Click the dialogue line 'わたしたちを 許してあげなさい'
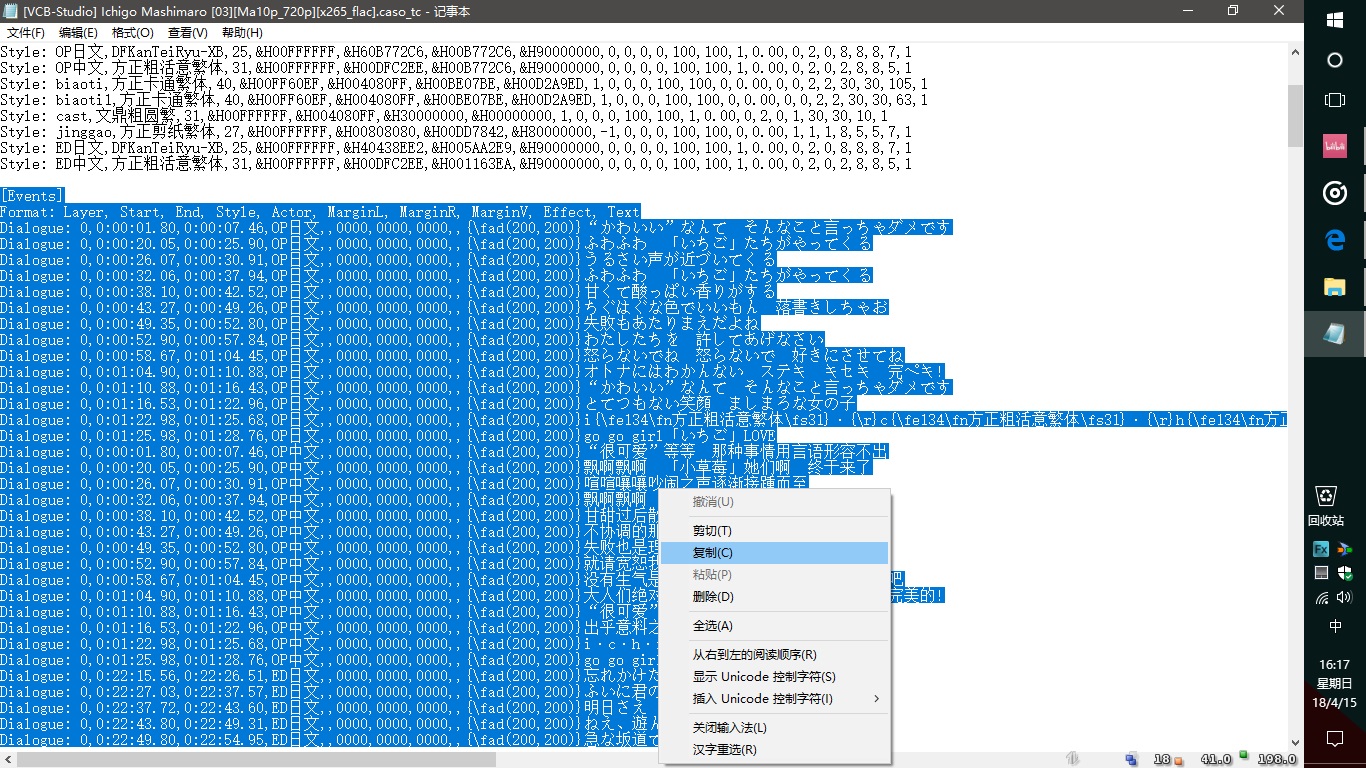Viewport: 1366px width, 768px height. (x=412, y=340)
